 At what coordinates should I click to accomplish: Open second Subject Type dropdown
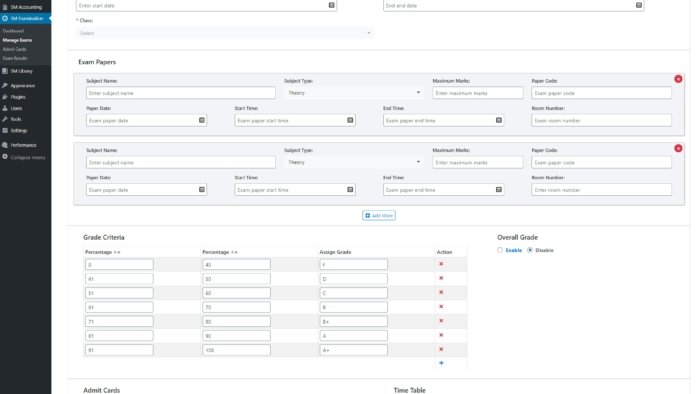[x=354, y=162]
